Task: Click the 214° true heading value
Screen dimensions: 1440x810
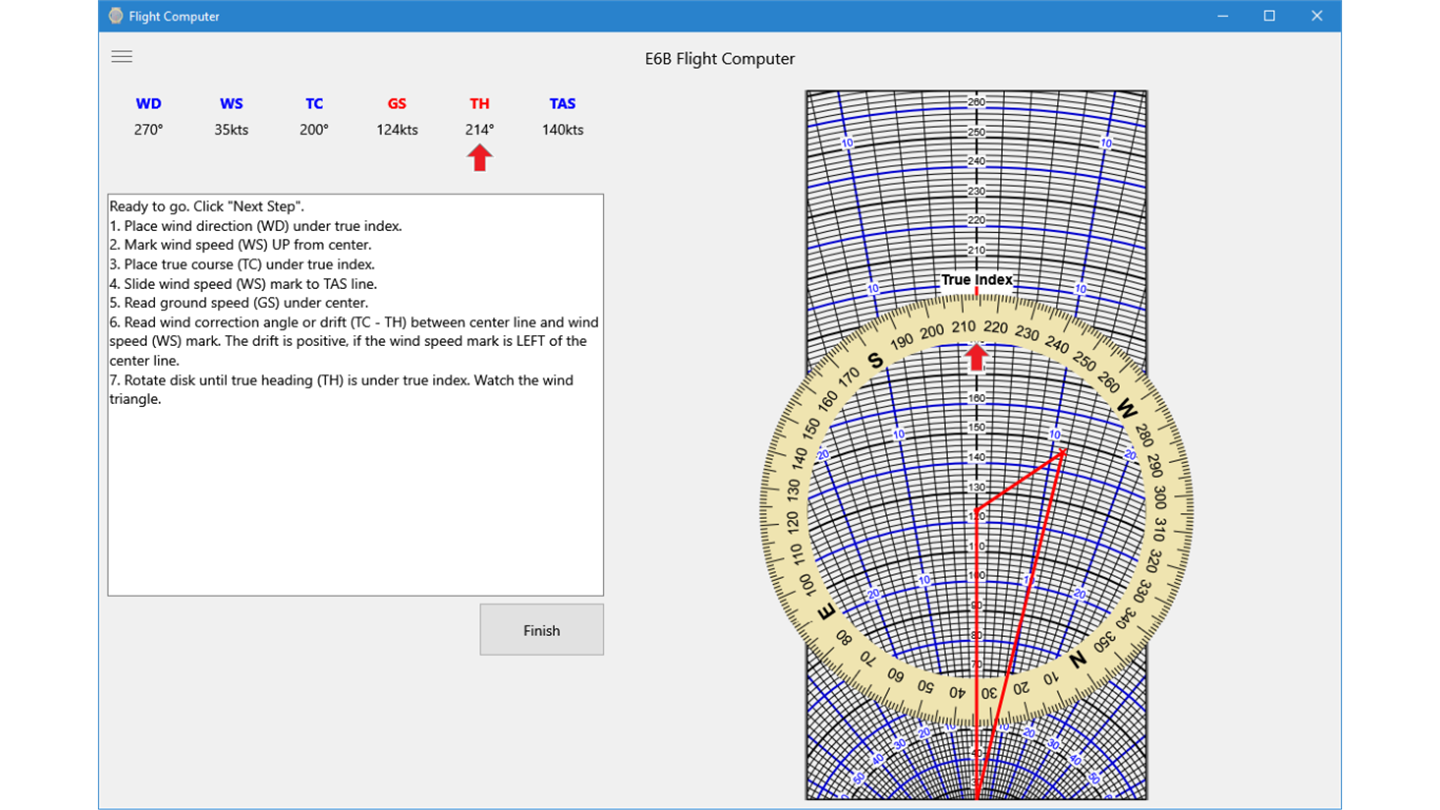Action: 480,130
